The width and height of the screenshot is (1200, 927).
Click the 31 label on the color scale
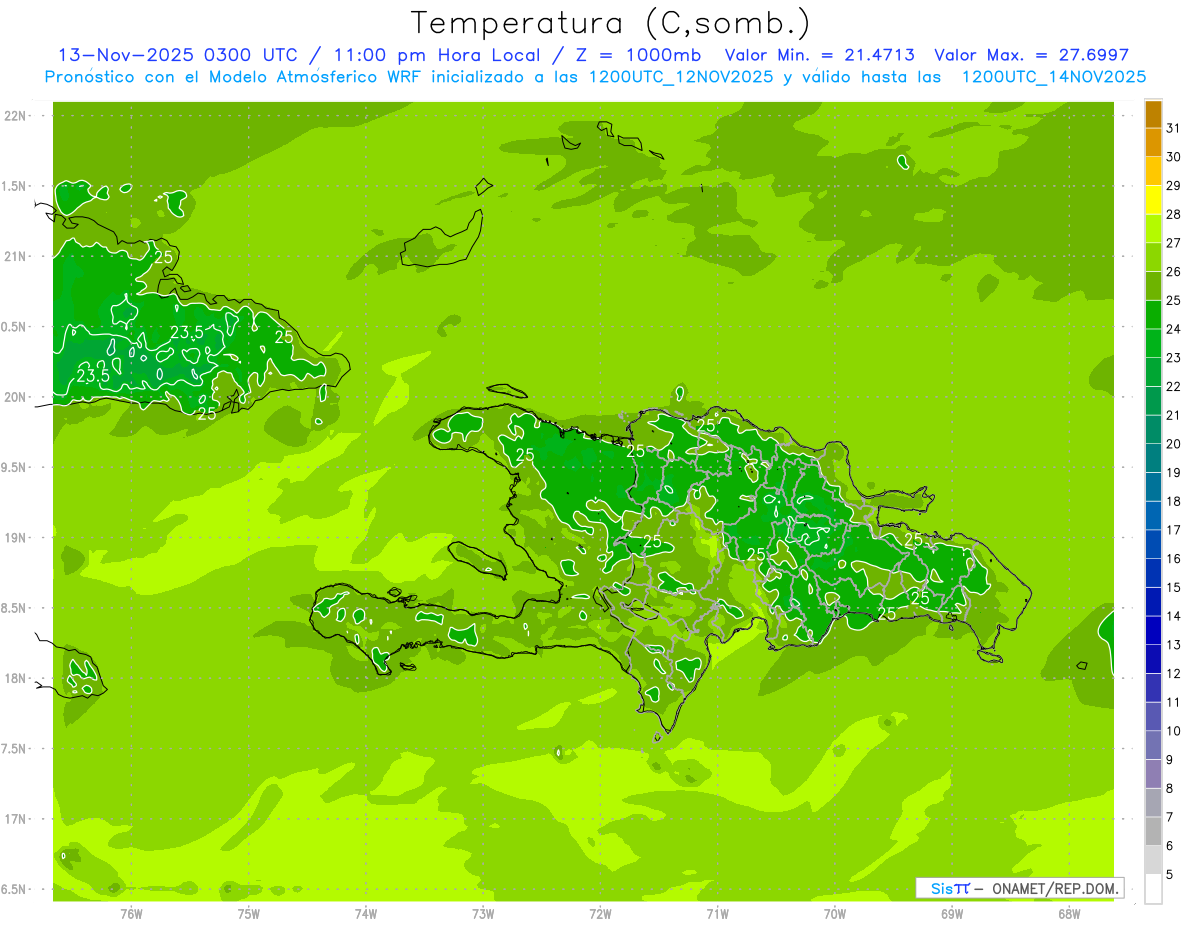point(1174,128)
